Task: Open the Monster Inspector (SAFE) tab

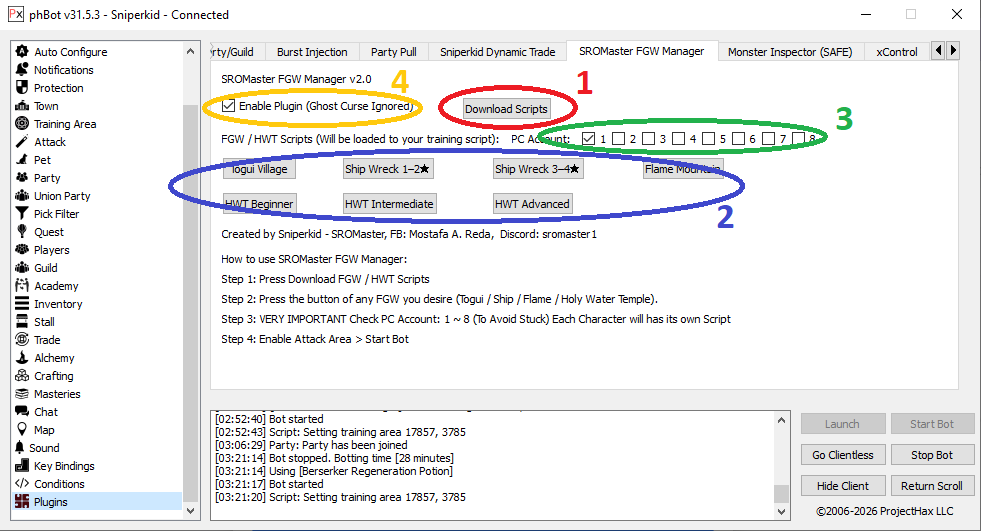Action: (x=791, y=52)
